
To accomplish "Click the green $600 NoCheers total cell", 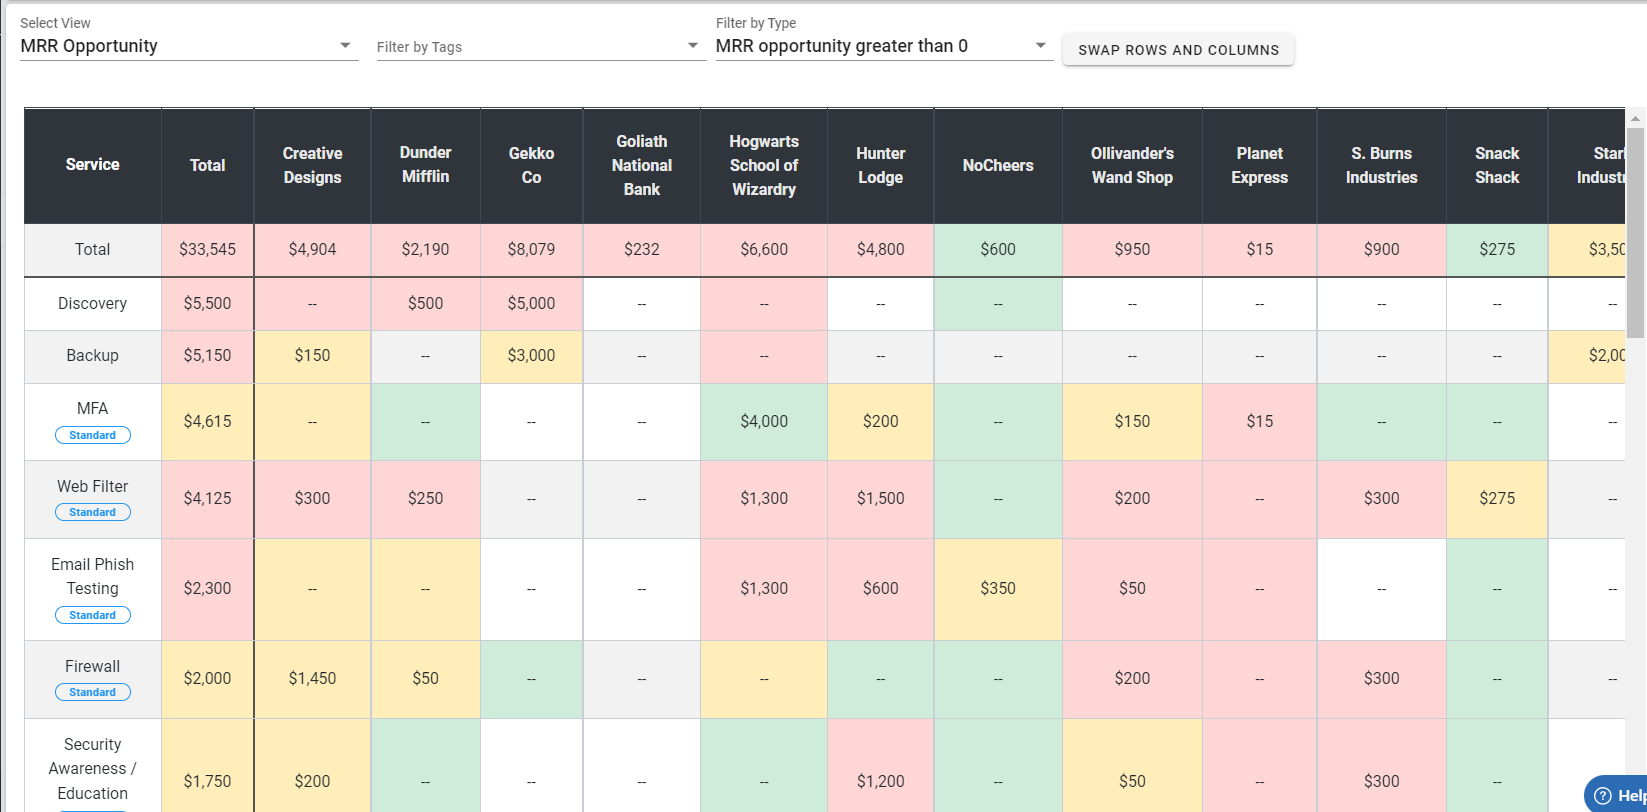I will (998, 250).
